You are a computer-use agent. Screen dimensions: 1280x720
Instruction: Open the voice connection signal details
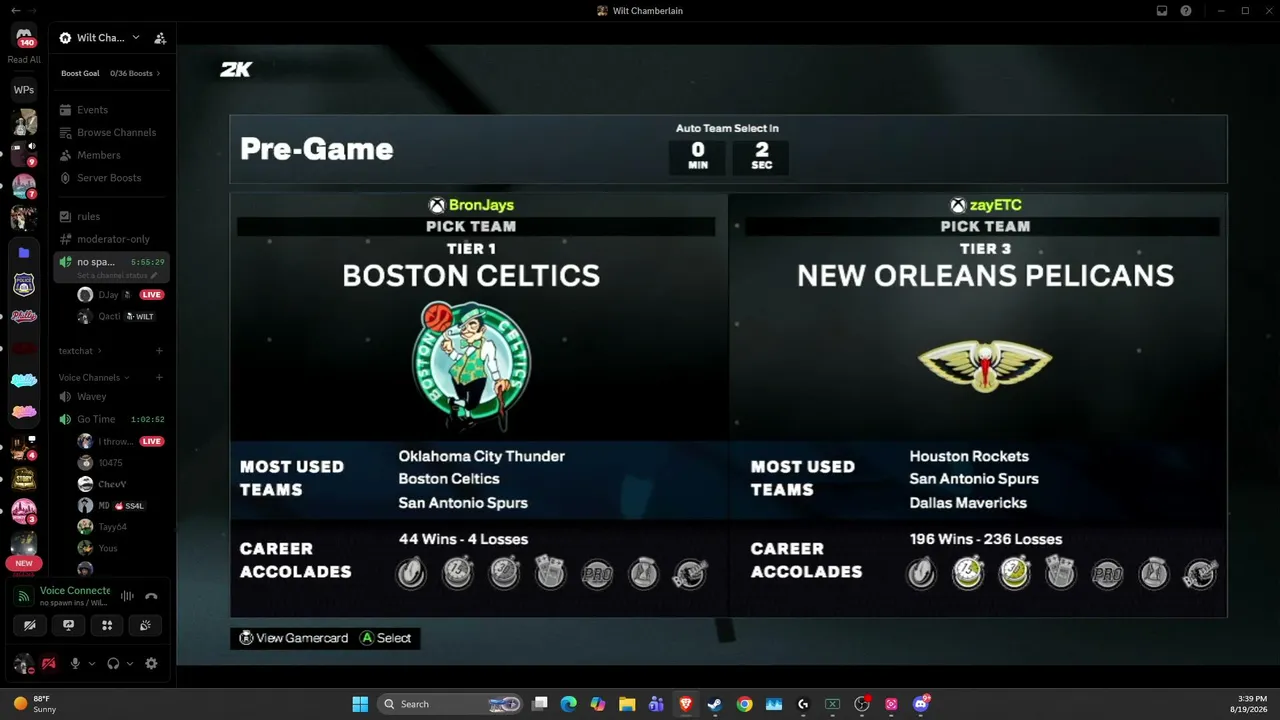(24, 597)
